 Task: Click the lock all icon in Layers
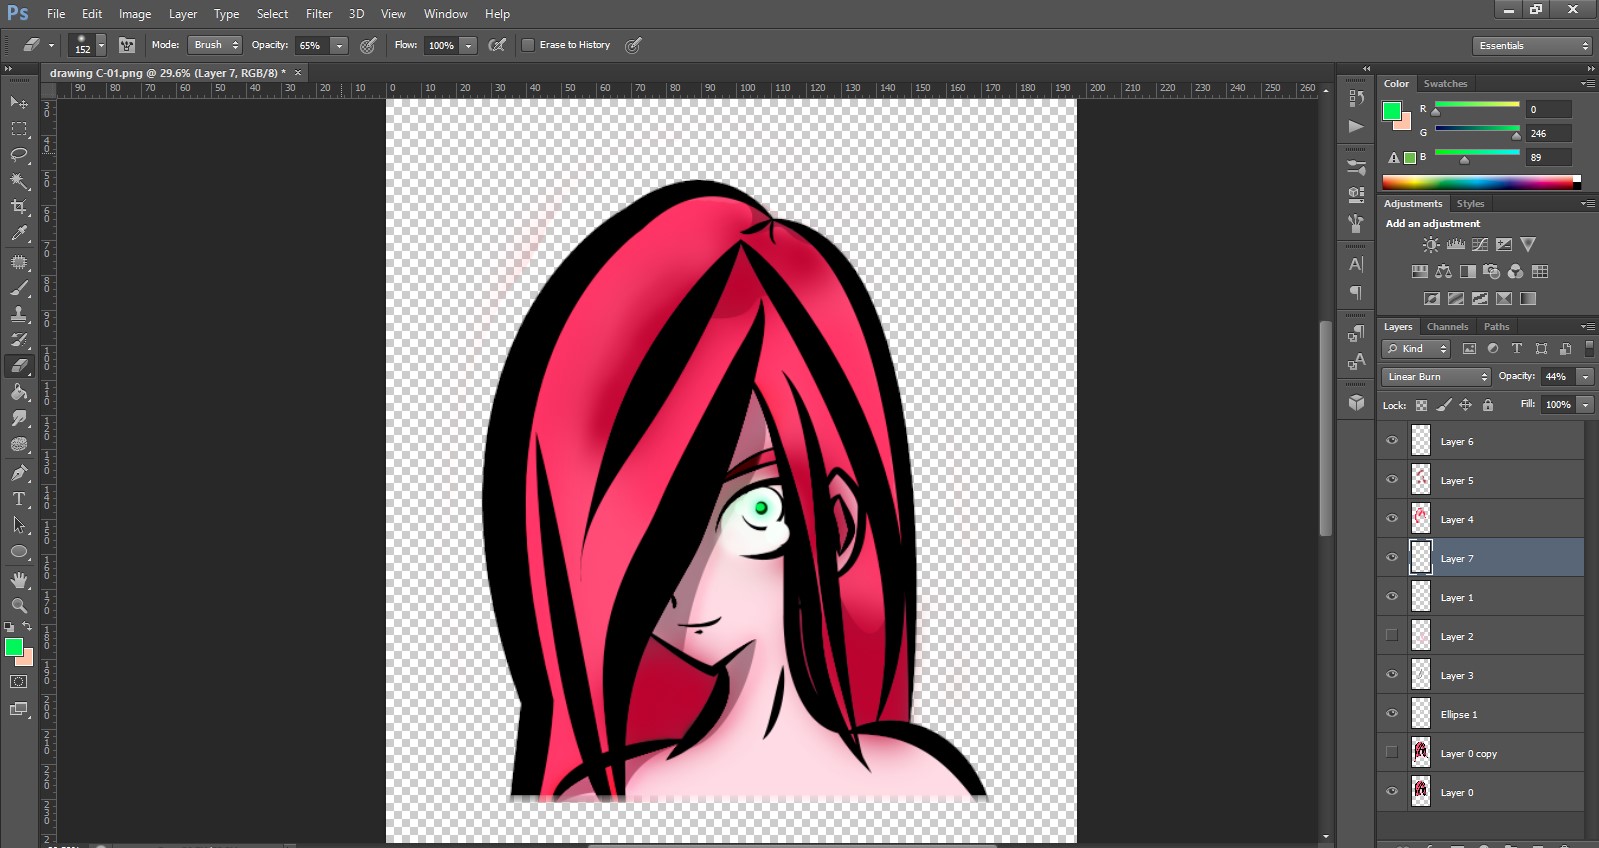tap(1488, 405)
